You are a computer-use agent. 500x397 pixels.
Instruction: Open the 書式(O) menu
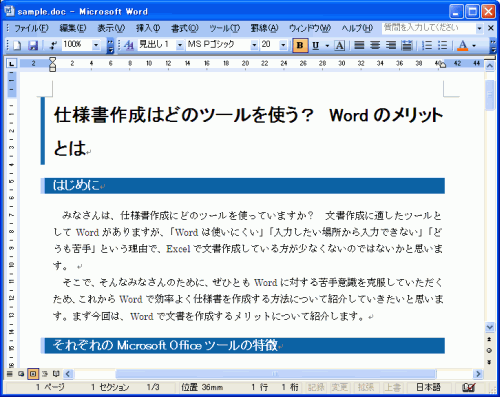tap(185, 28)
